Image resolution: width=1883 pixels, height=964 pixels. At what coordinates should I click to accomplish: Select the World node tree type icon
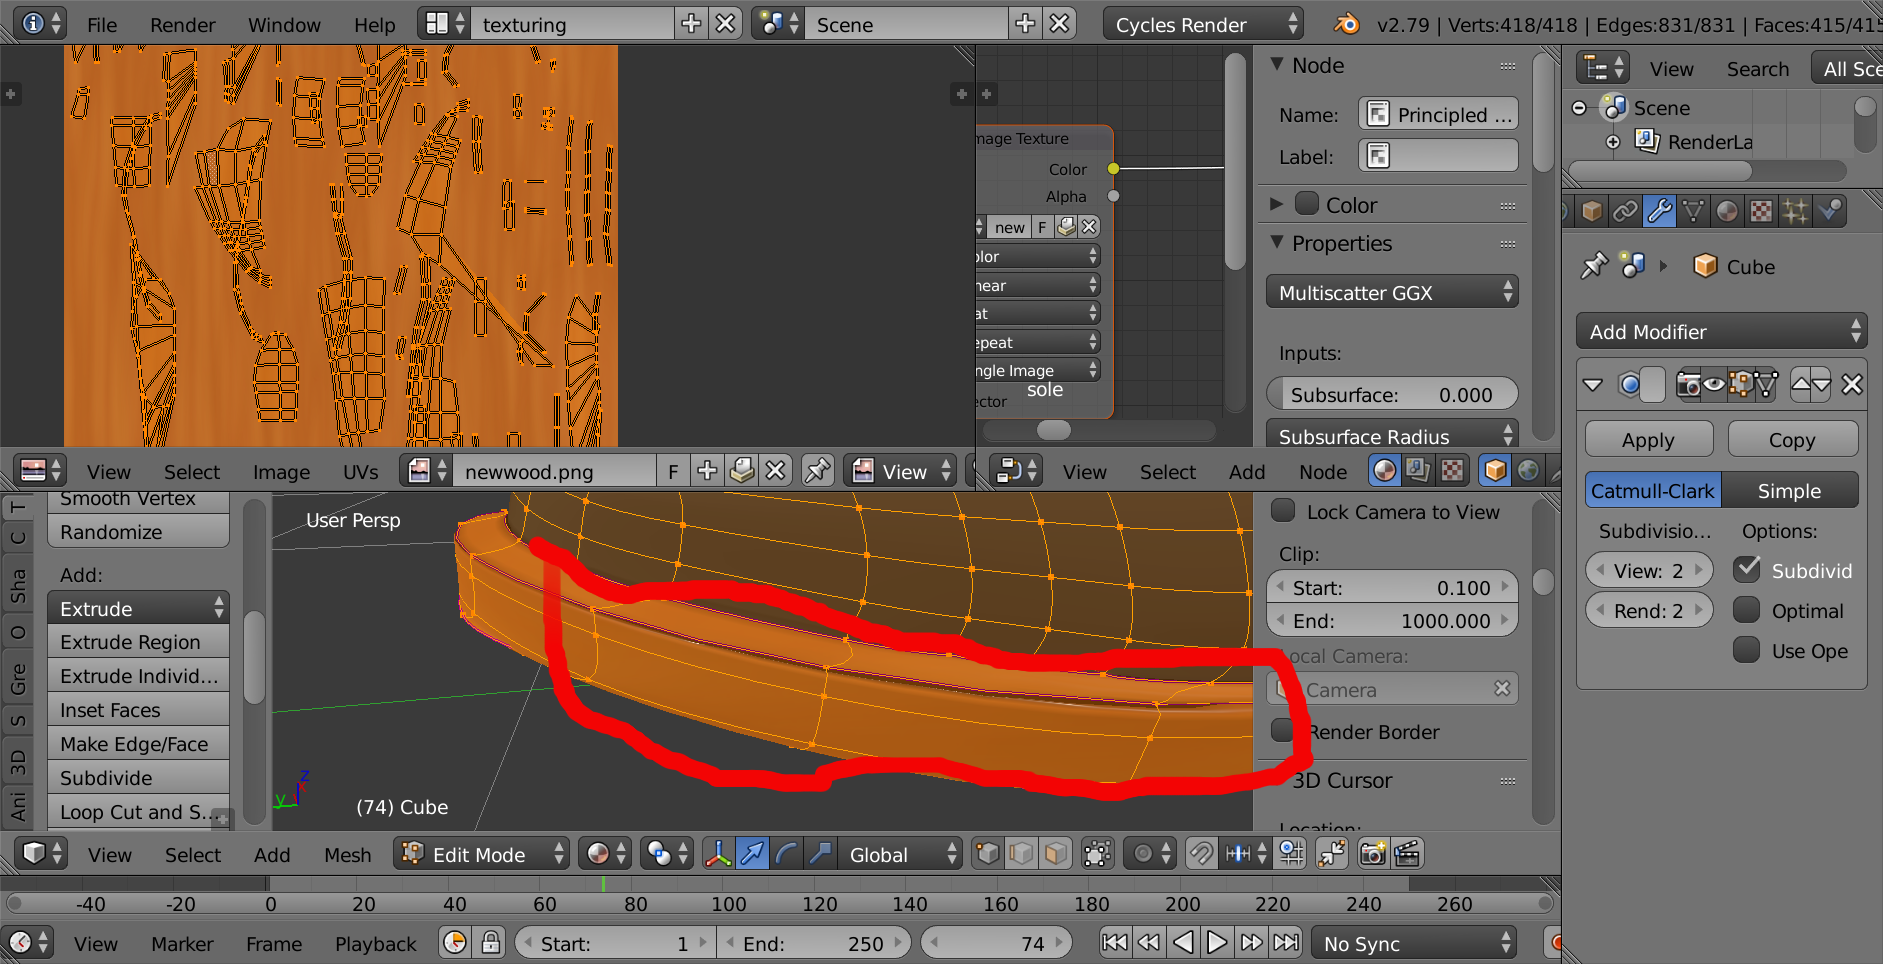(1528, 470)
